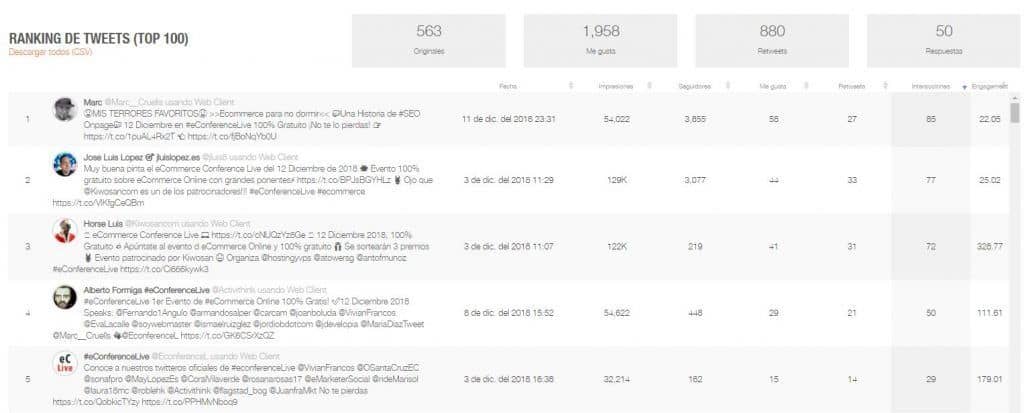Open the @Kiwosancom handle link in row 3
The height and width of the screenshot is (413, 1024).
point(145,223)
